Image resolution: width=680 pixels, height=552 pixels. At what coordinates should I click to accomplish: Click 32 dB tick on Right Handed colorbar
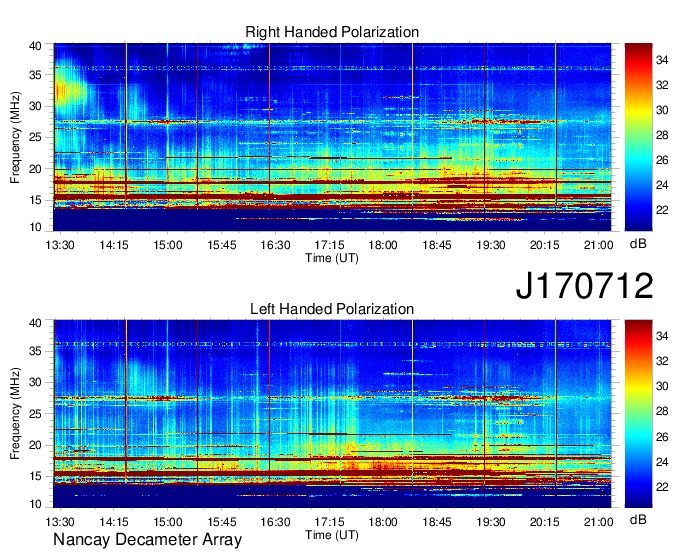(x=662, y=85)
